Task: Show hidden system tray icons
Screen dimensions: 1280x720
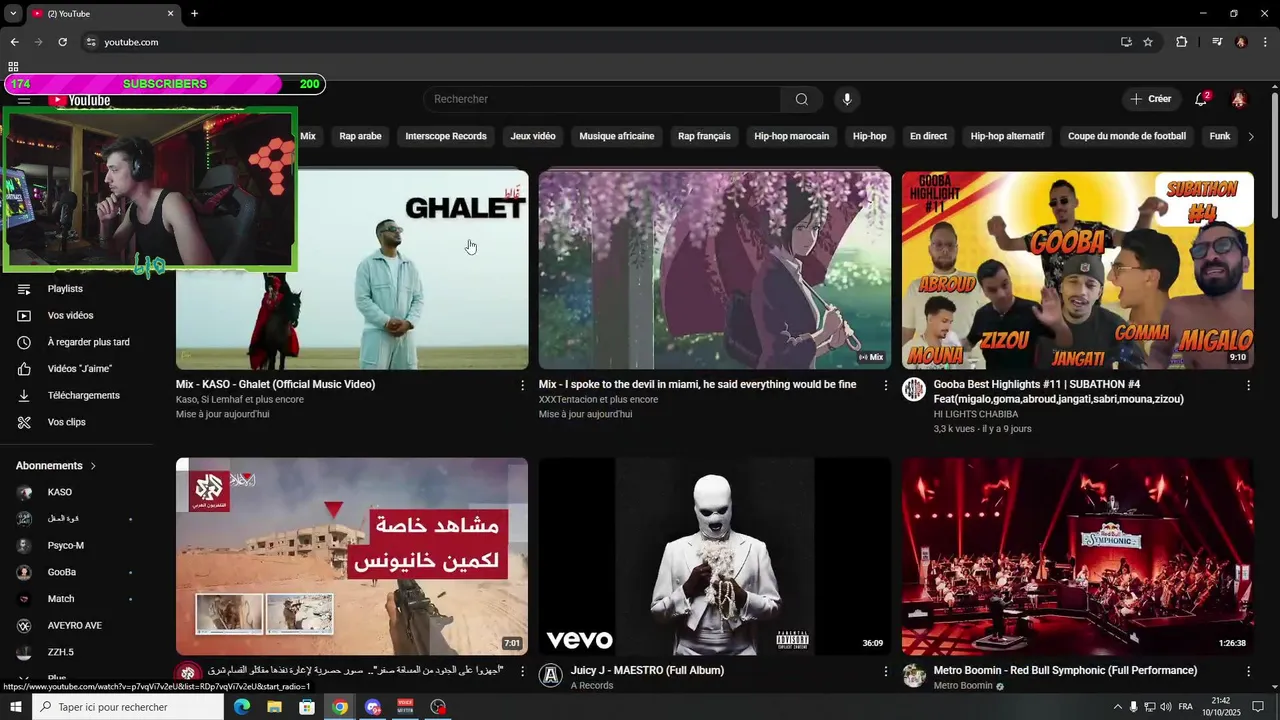Action: (1118, 707)
